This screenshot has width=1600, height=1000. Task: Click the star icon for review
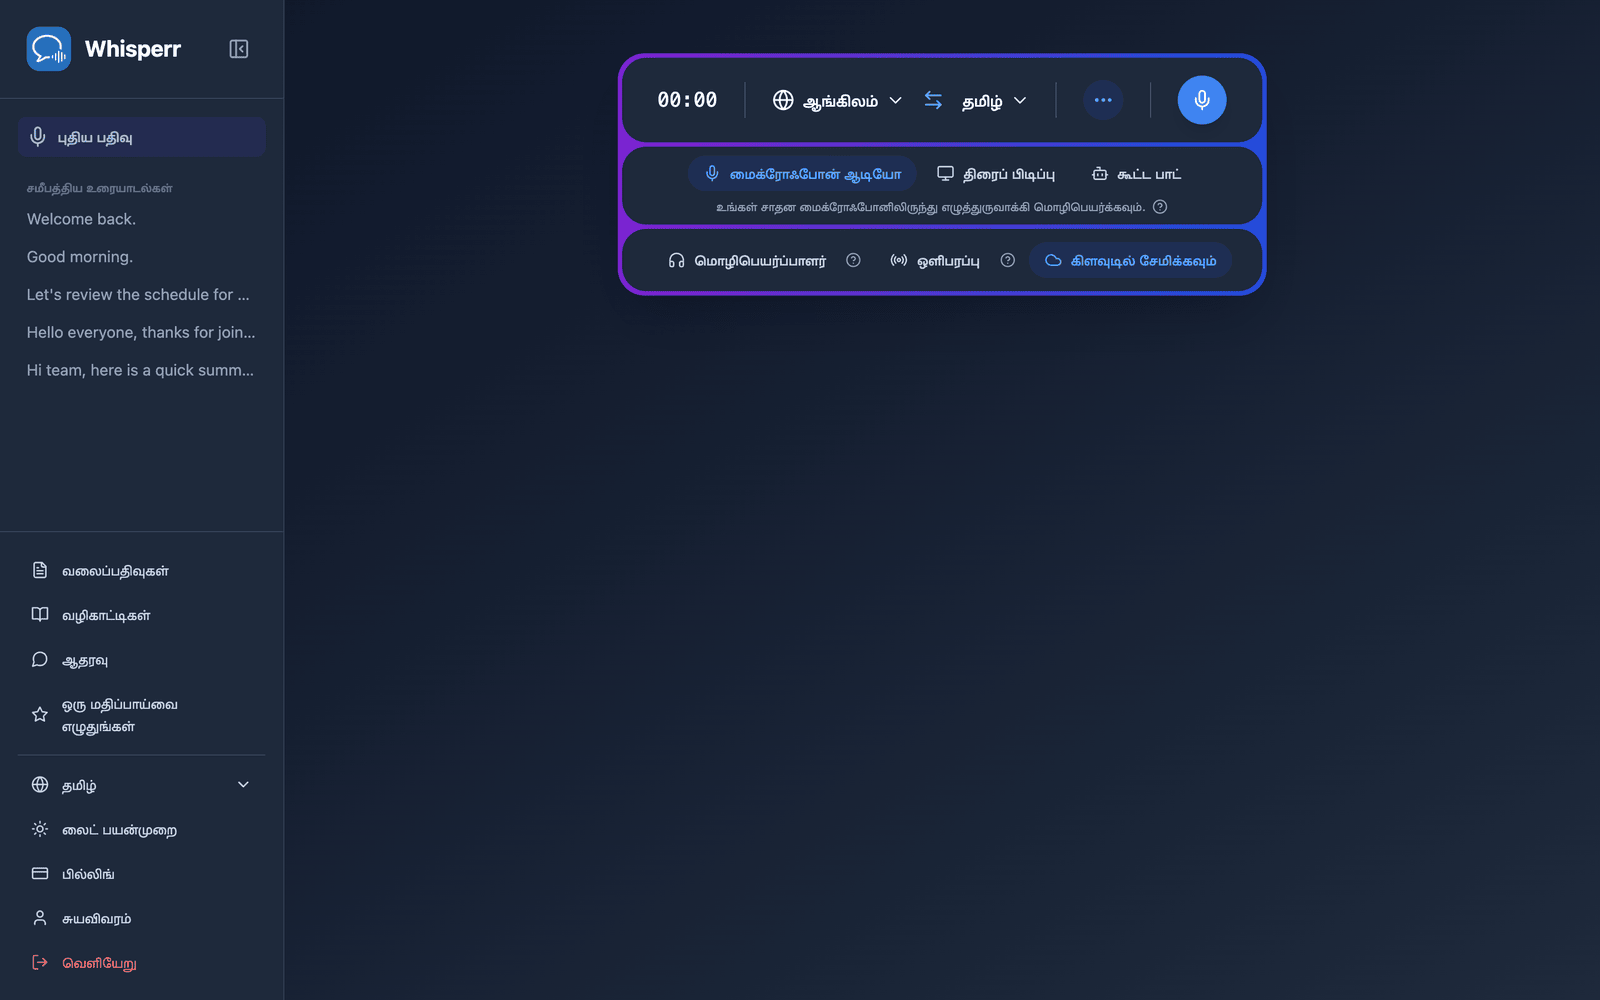click(40, 715)
